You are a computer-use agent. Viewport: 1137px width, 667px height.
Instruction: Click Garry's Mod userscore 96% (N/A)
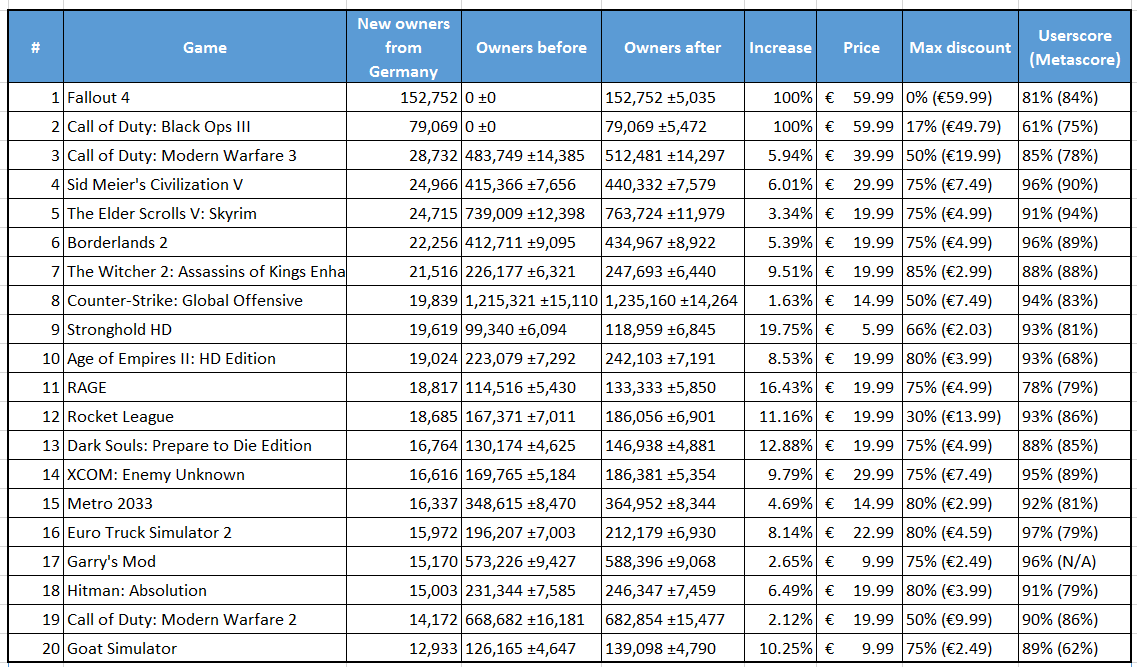pyautogui.click(x=1075, y=561)
